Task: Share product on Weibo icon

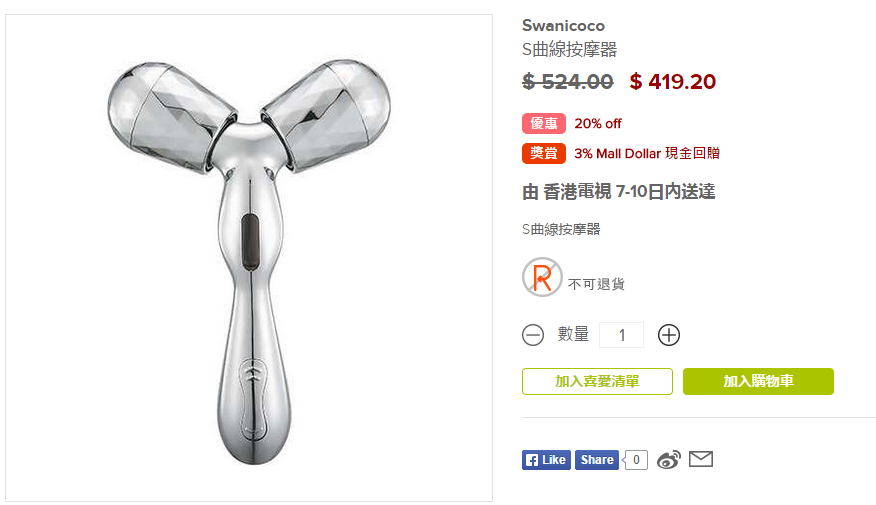Action: [x=669, y=459]
